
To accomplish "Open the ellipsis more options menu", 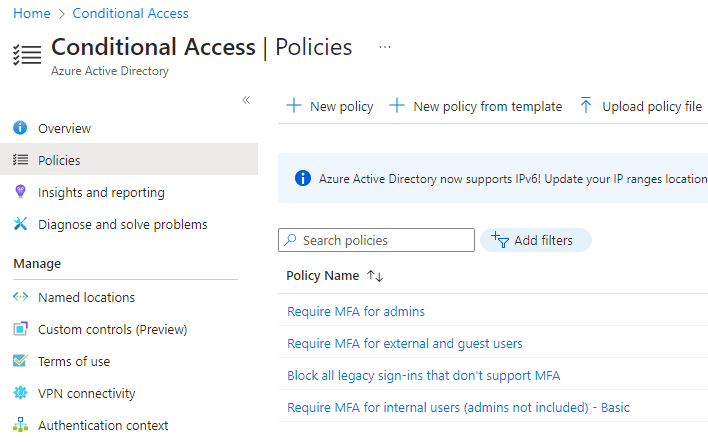I will (385, 47).
